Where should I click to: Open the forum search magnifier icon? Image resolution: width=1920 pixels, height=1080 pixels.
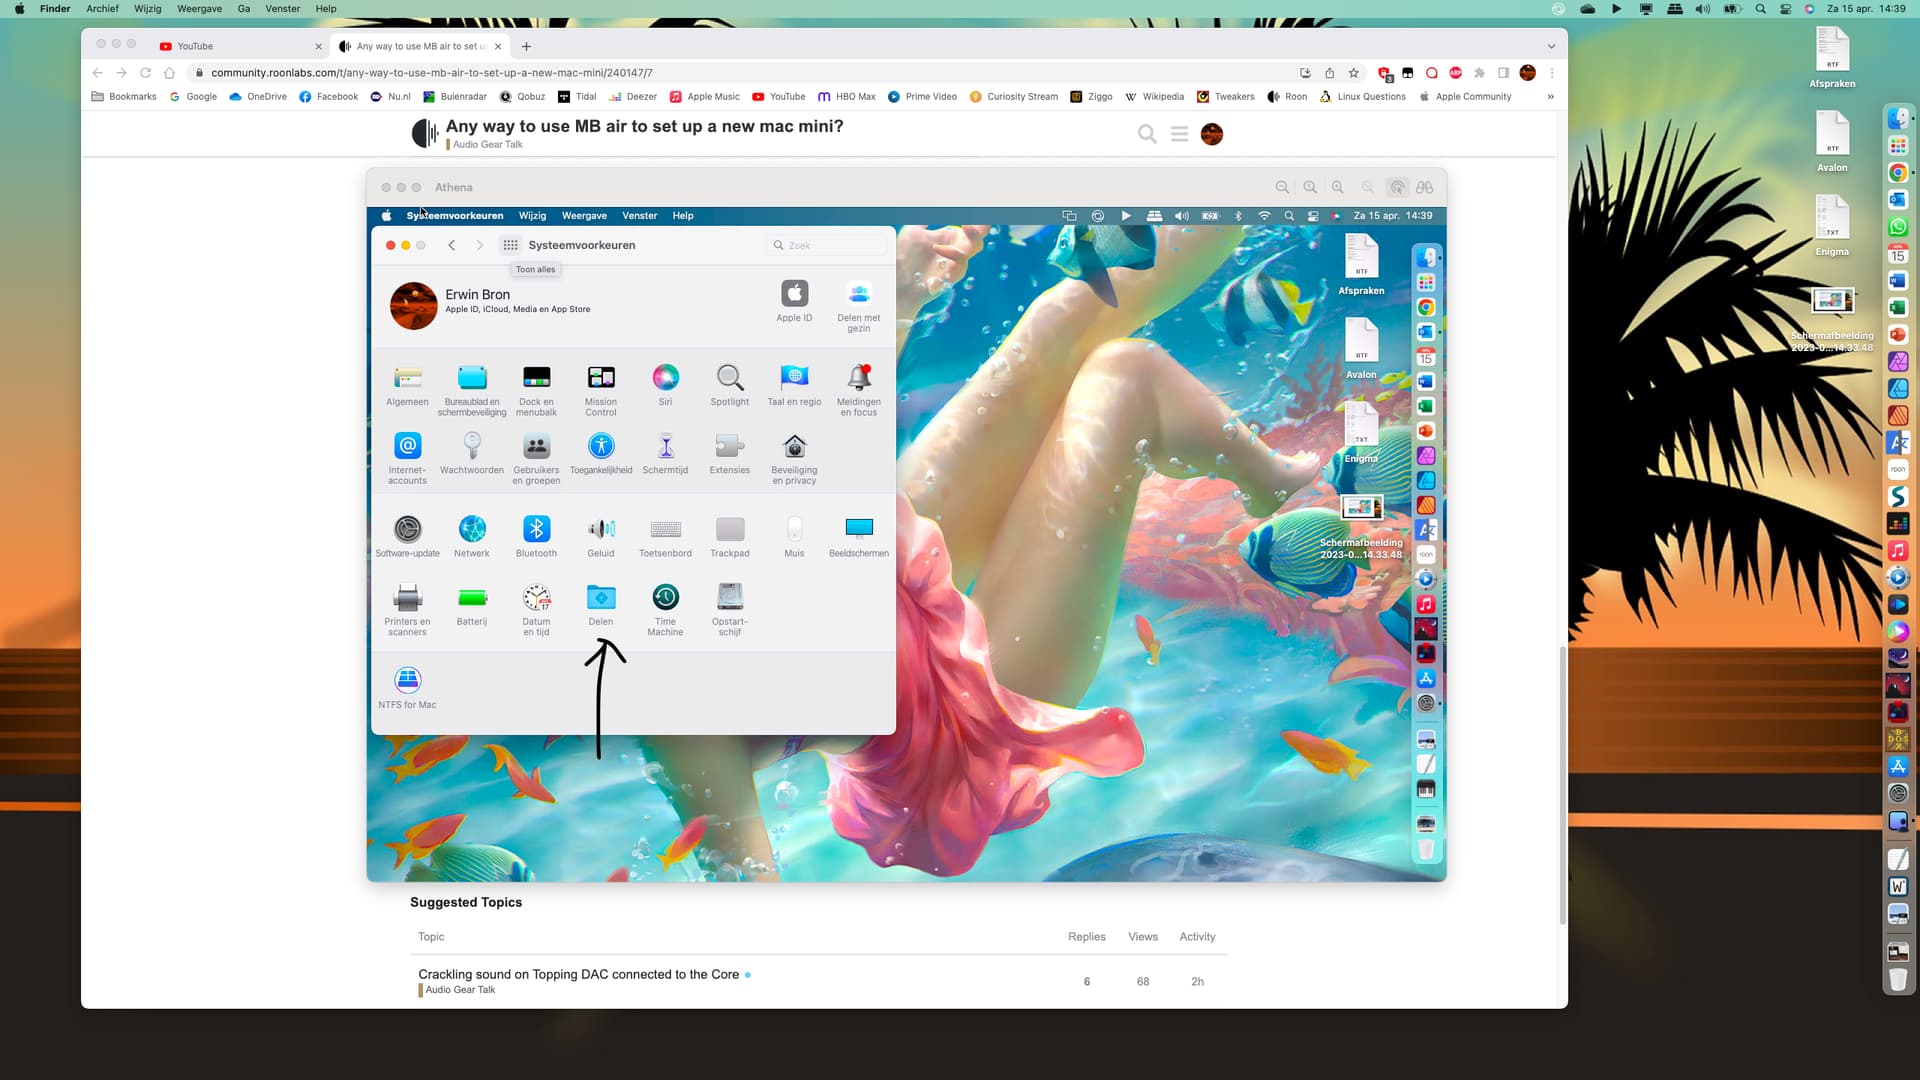pos(1147,134)
